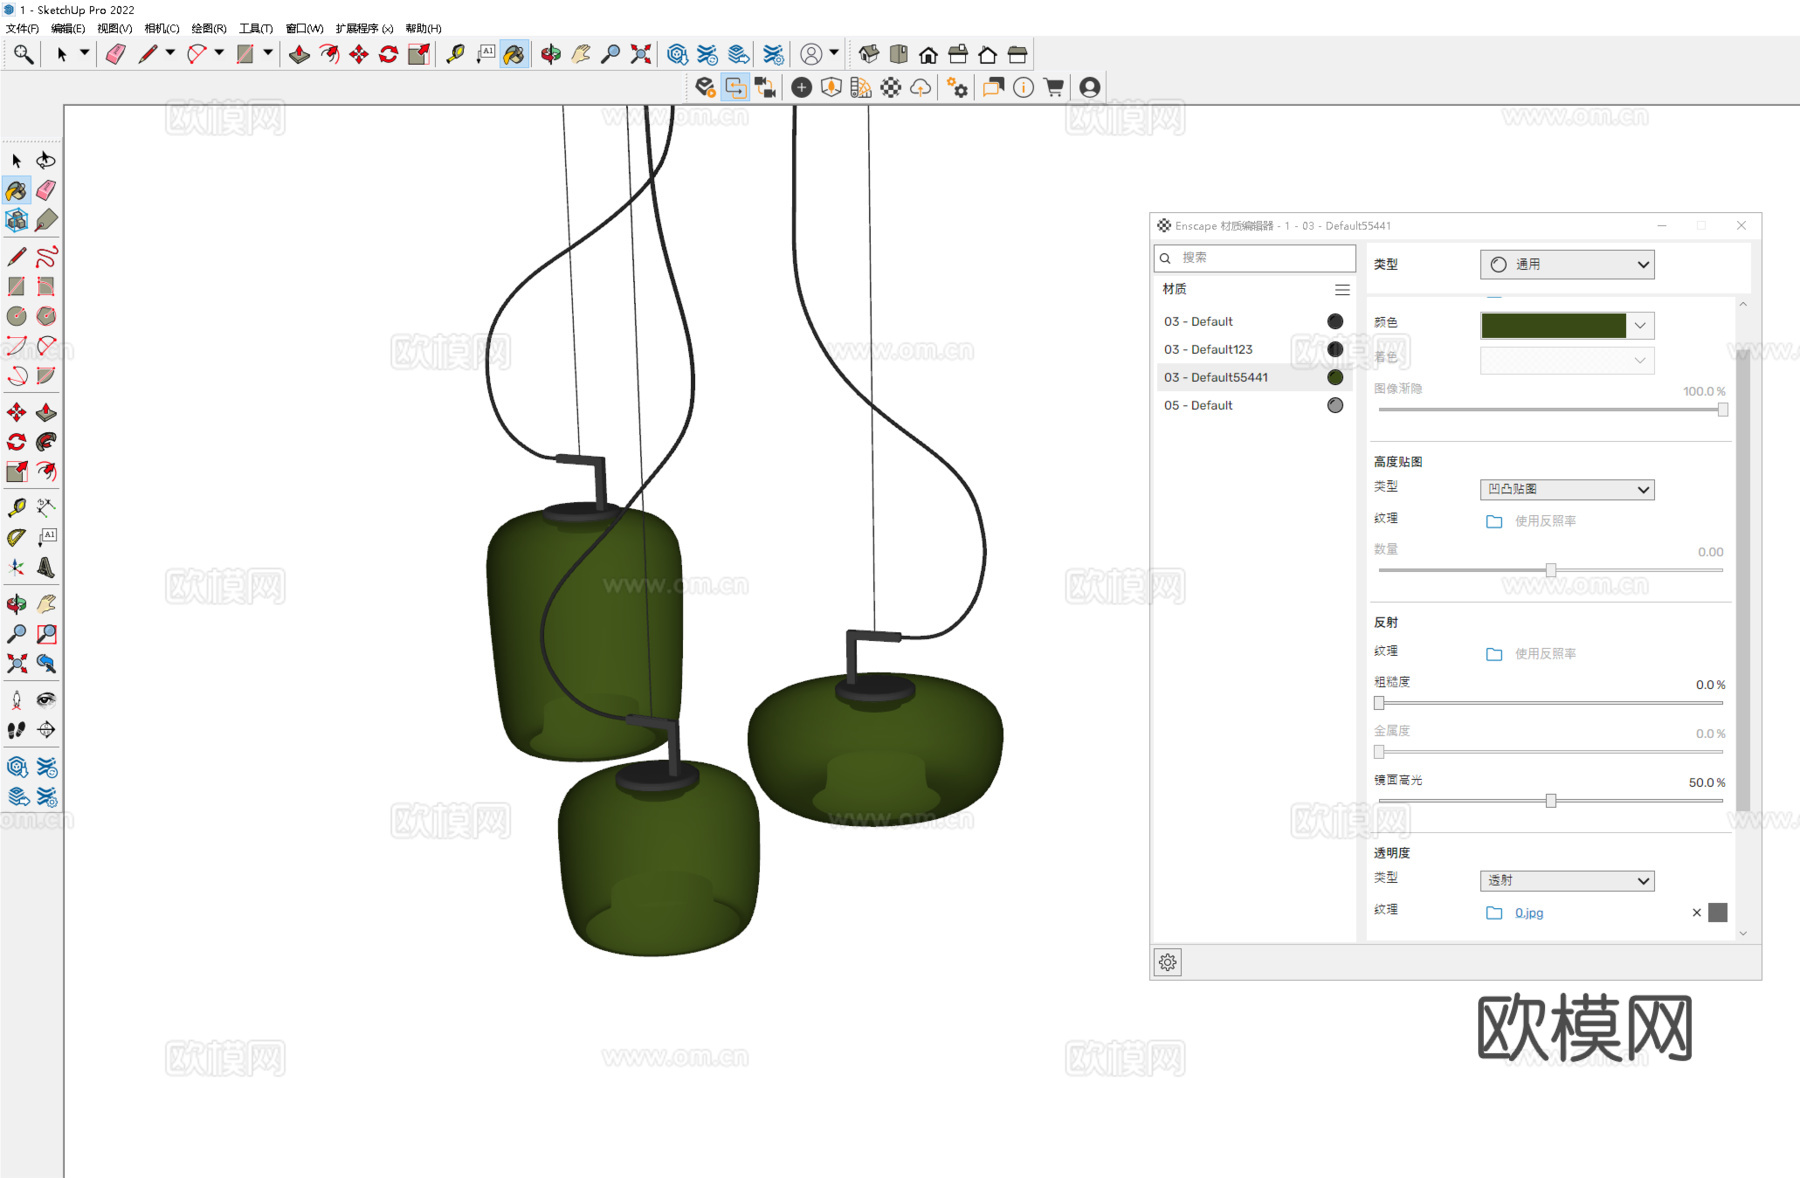Select the Protractor tool in left toolbar
The image size is (1800, 1178).
pyautogui.click(x=17, y=538)
